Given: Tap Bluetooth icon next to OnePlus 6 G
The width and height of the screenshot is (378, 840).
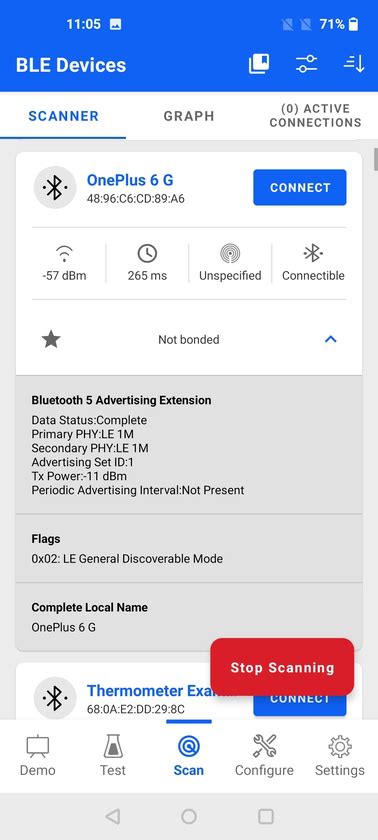Looking at the screenshot, I should point(55,188).
